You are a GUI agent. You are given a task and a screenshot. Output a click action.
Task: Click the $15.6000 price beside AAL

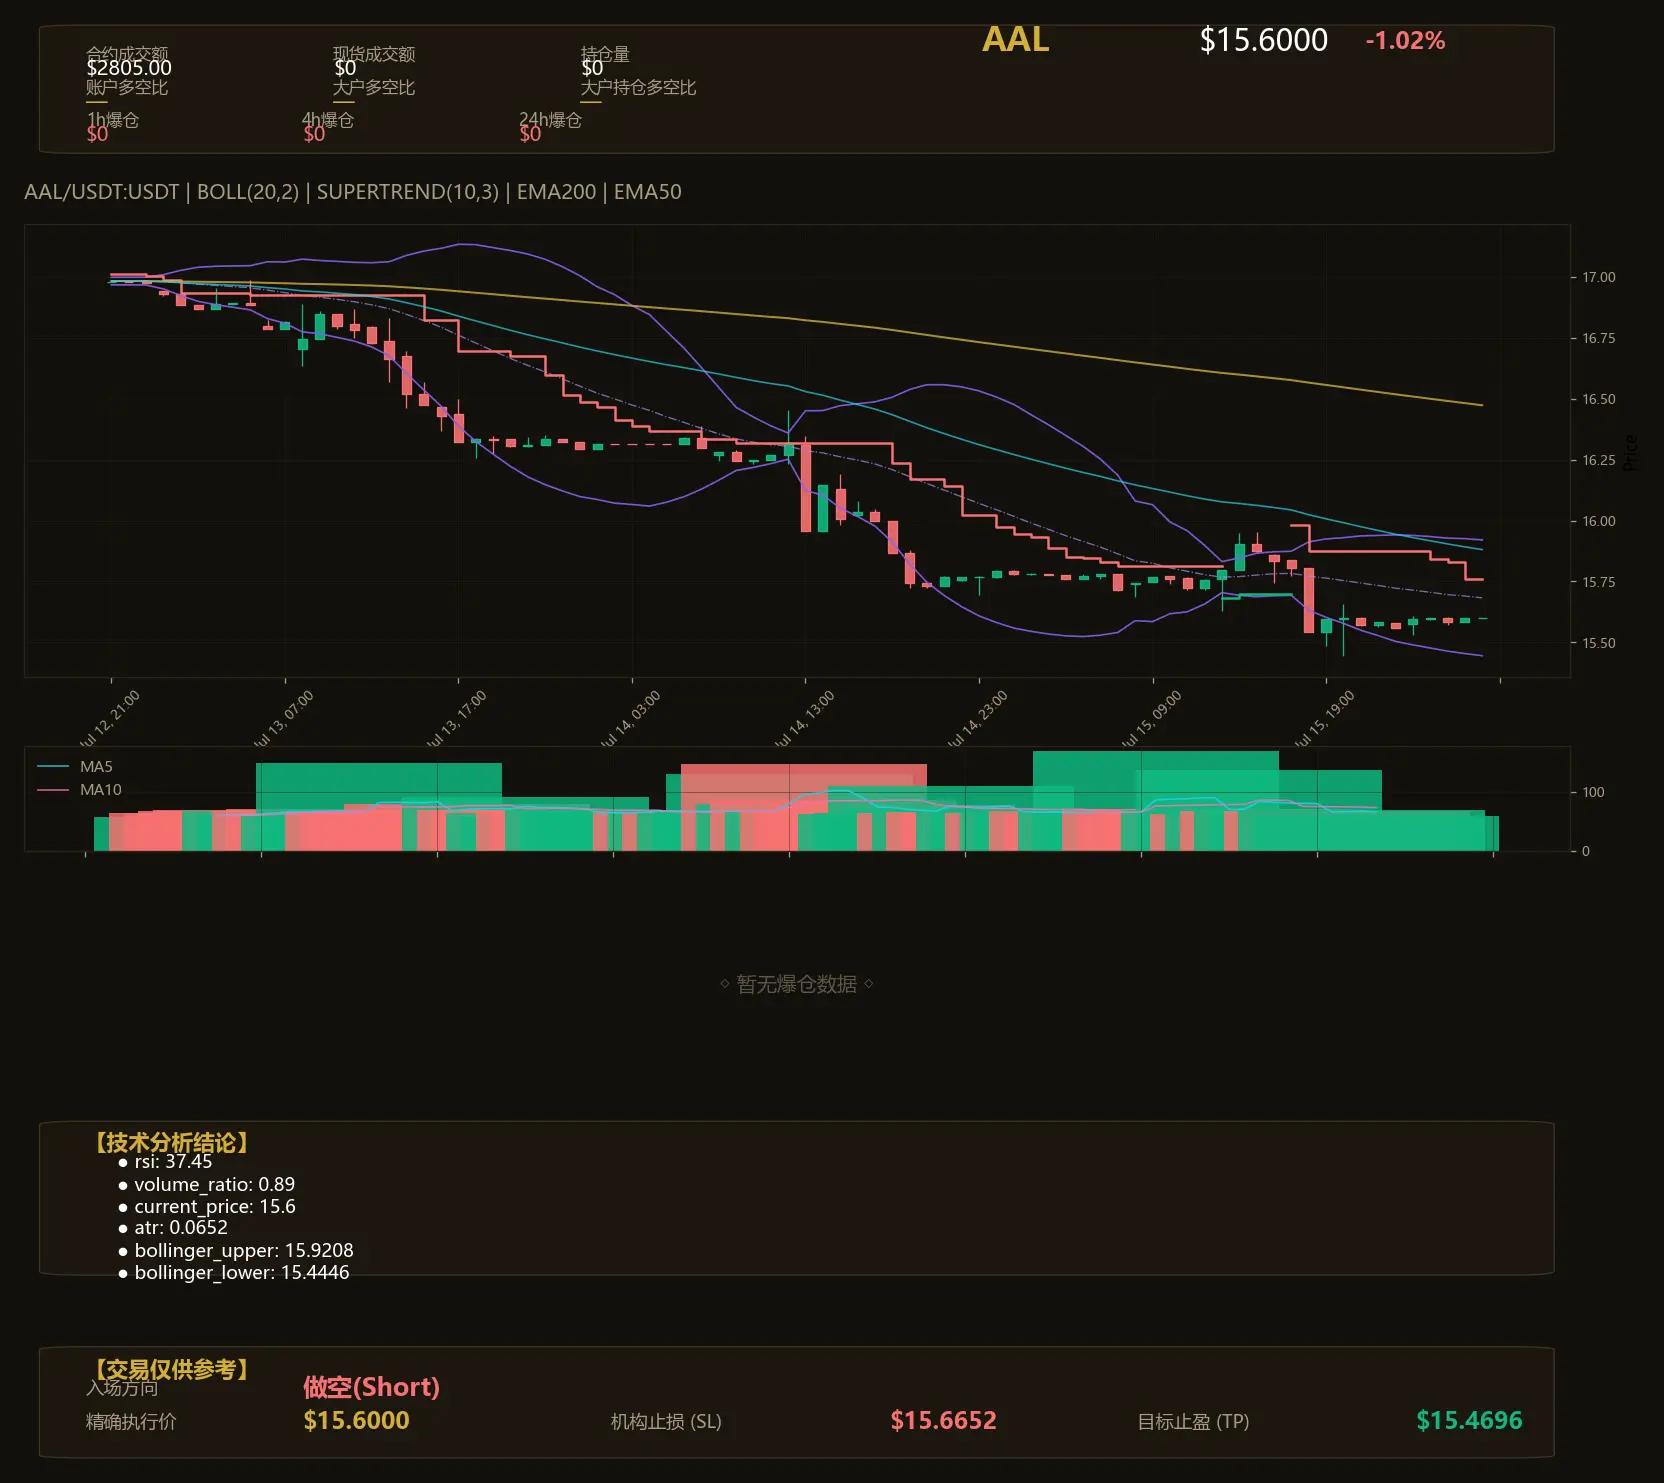pos(1263,40)
